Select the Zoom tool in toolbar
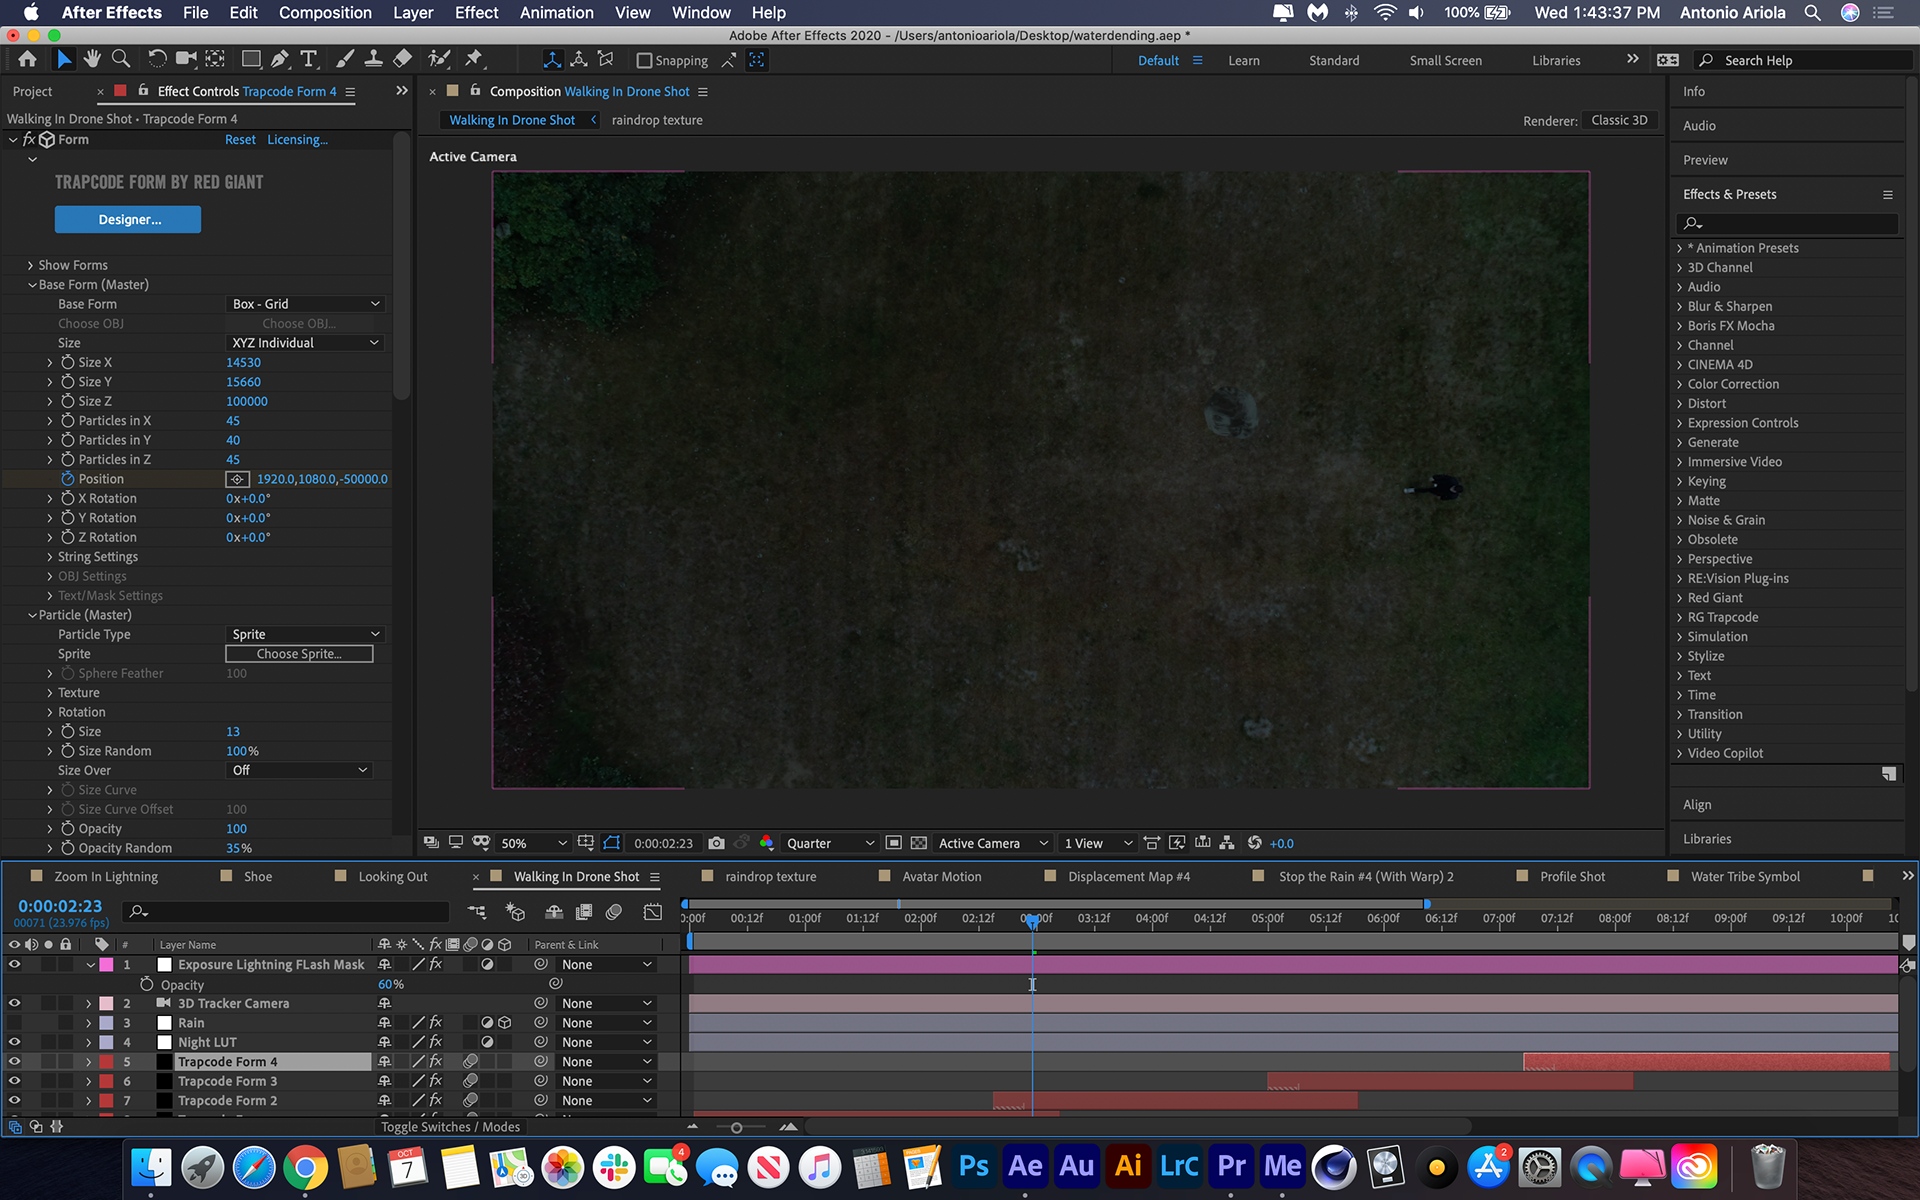The width and height of the screenshot is (1920, 1200). tap(121, 60)
